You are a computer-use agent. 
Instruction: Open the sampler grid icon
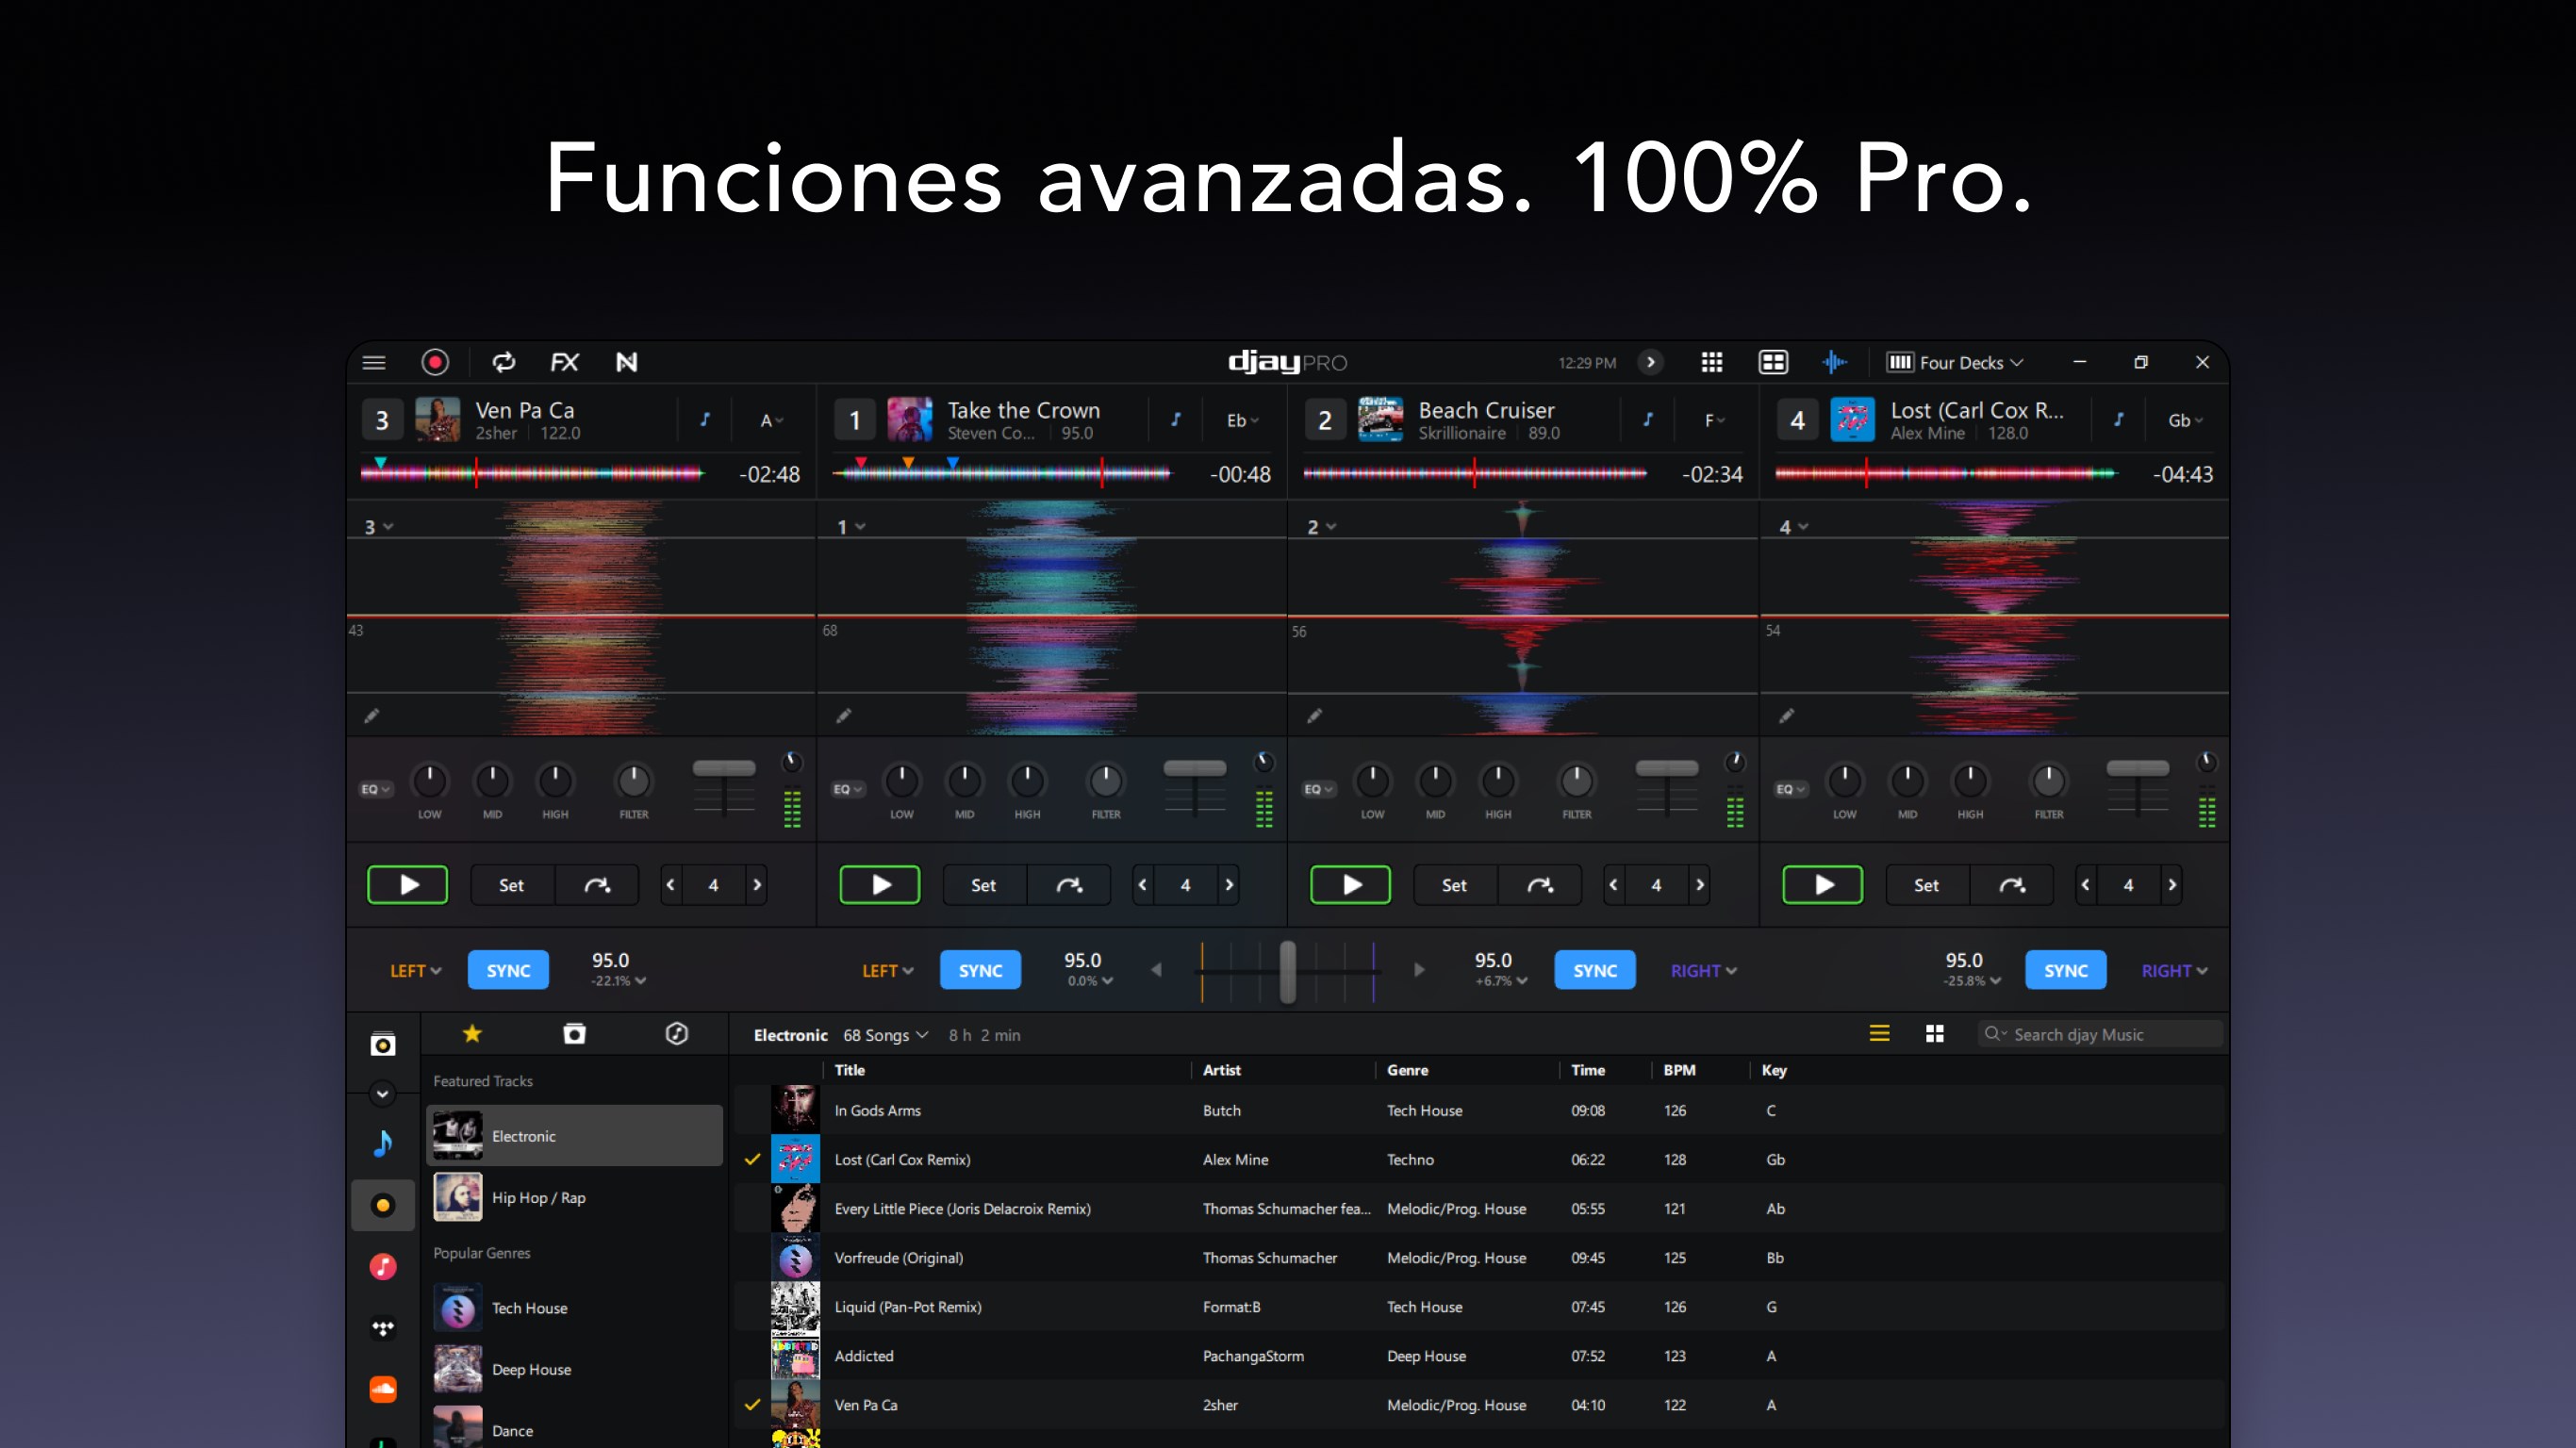pyautogui.click(x=1712, y=362)
